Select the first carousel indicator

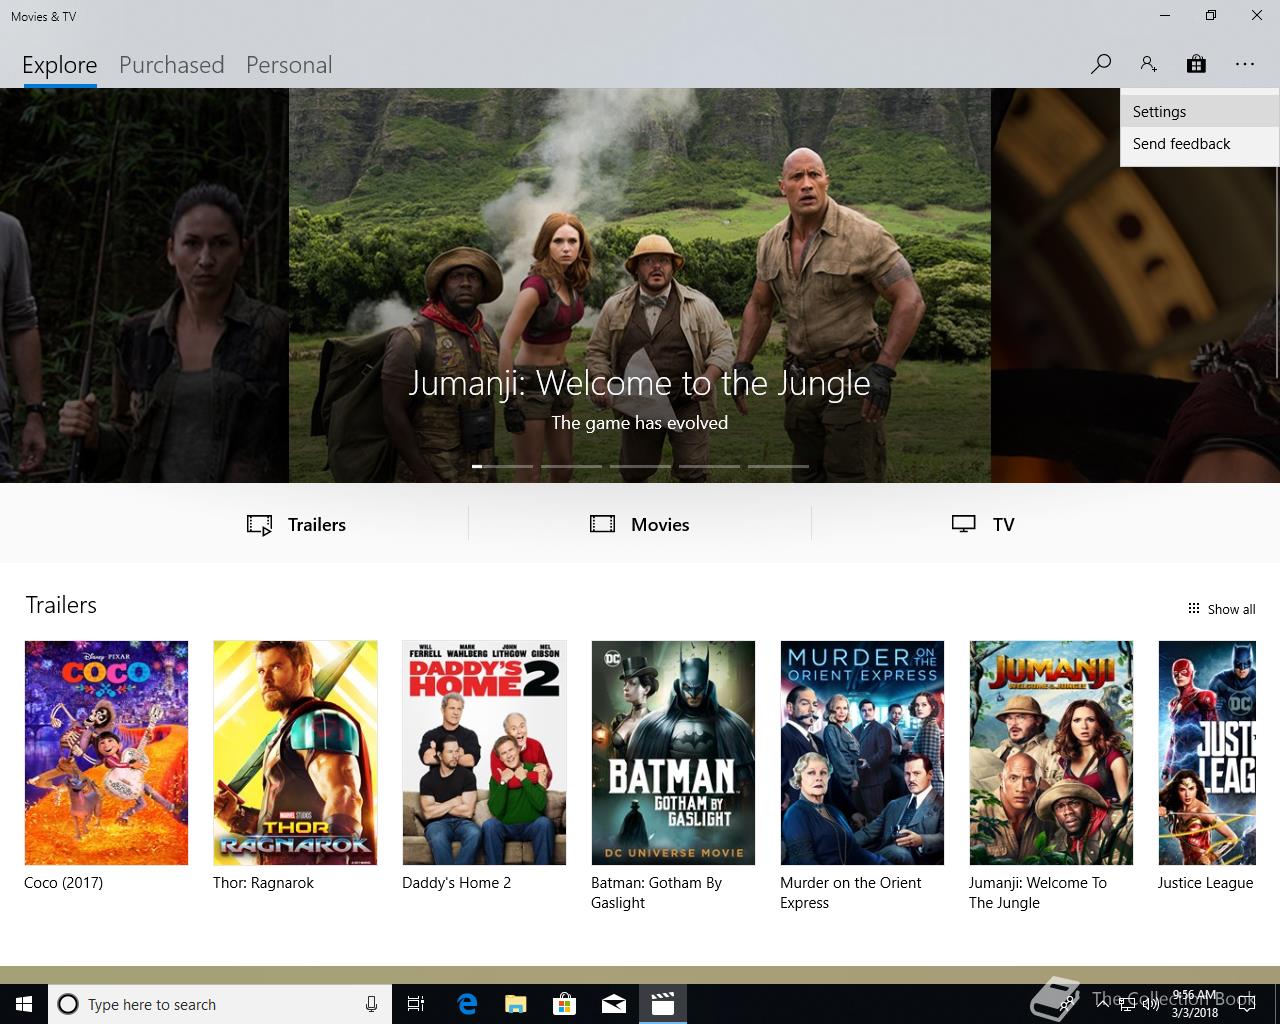click(503, 466)
